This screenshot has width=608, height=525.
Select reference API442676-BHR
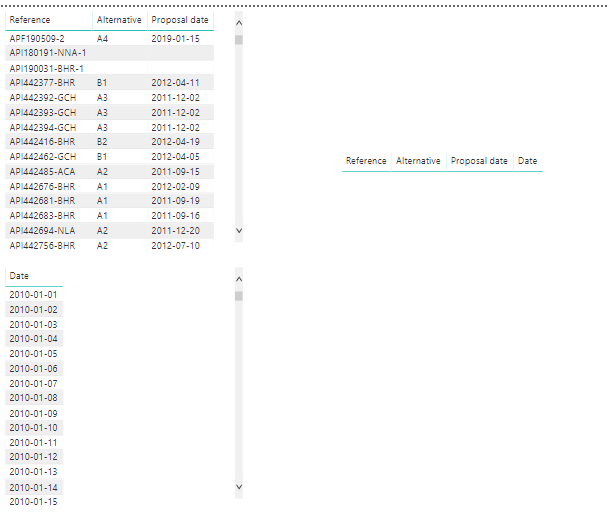(x=42, y=187)
